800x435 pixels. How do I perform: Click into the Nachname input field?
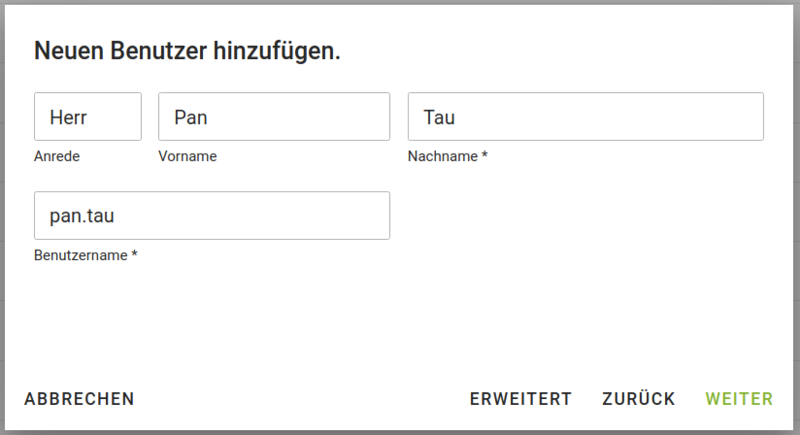[x=585, y=117]
